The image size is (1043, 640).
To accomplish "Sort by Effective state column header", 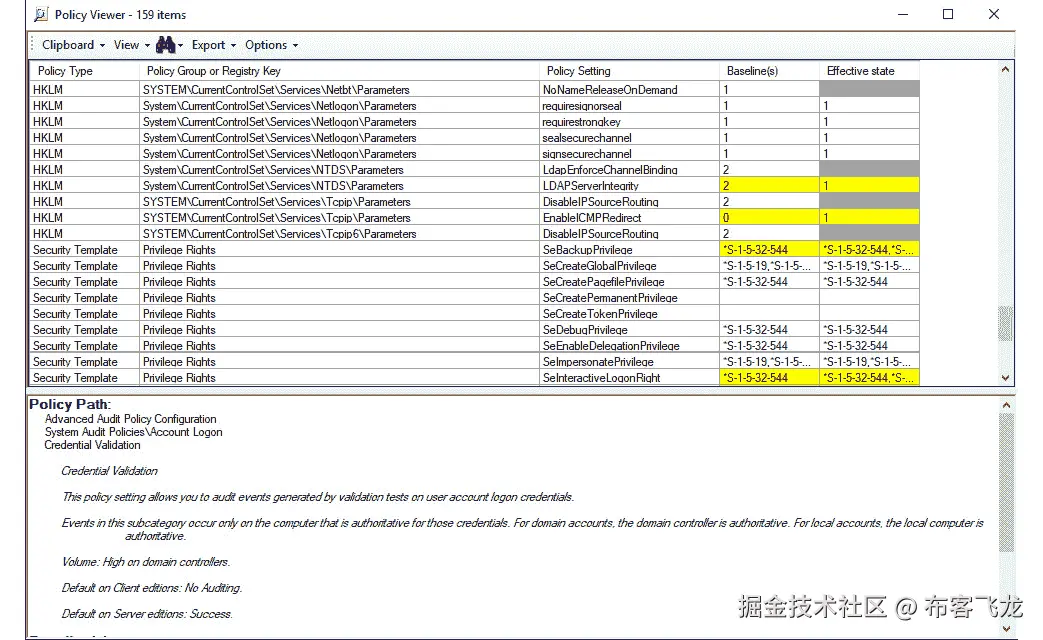I will tap(869, 71).
